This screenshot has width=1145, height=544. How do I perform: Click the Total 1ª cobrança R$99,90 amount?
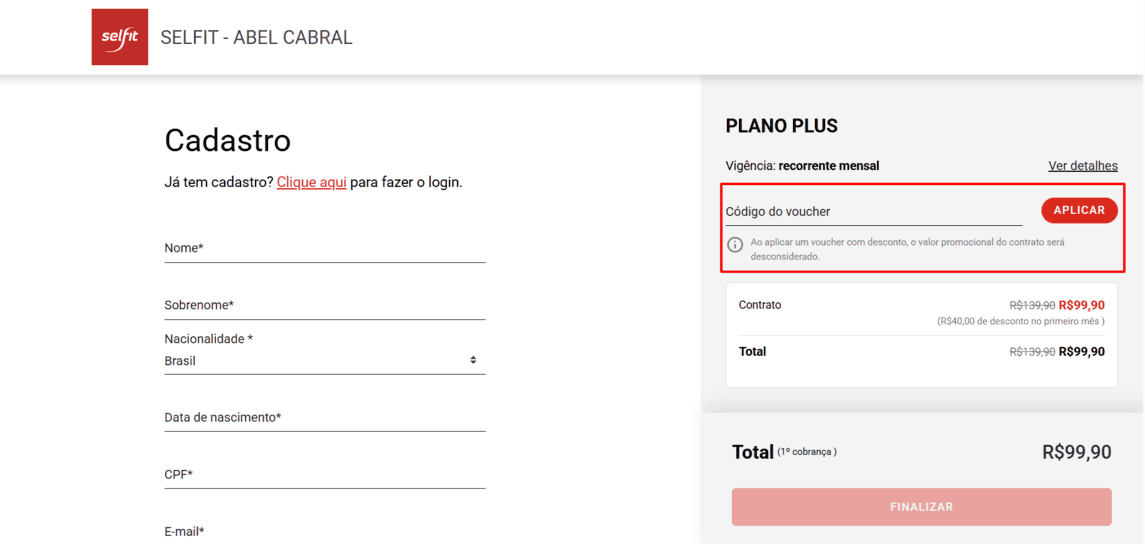click(x=1076, y=453)
